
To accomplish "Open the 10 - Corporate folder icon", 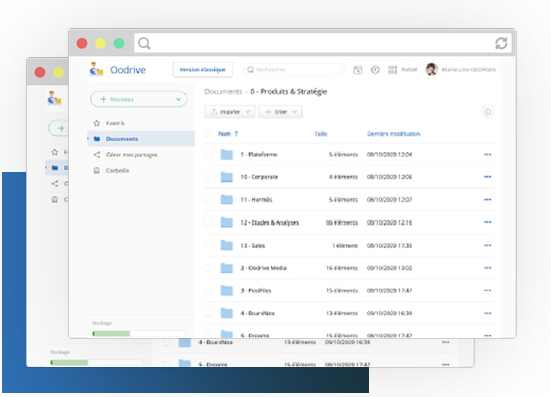I will point(227,177).
